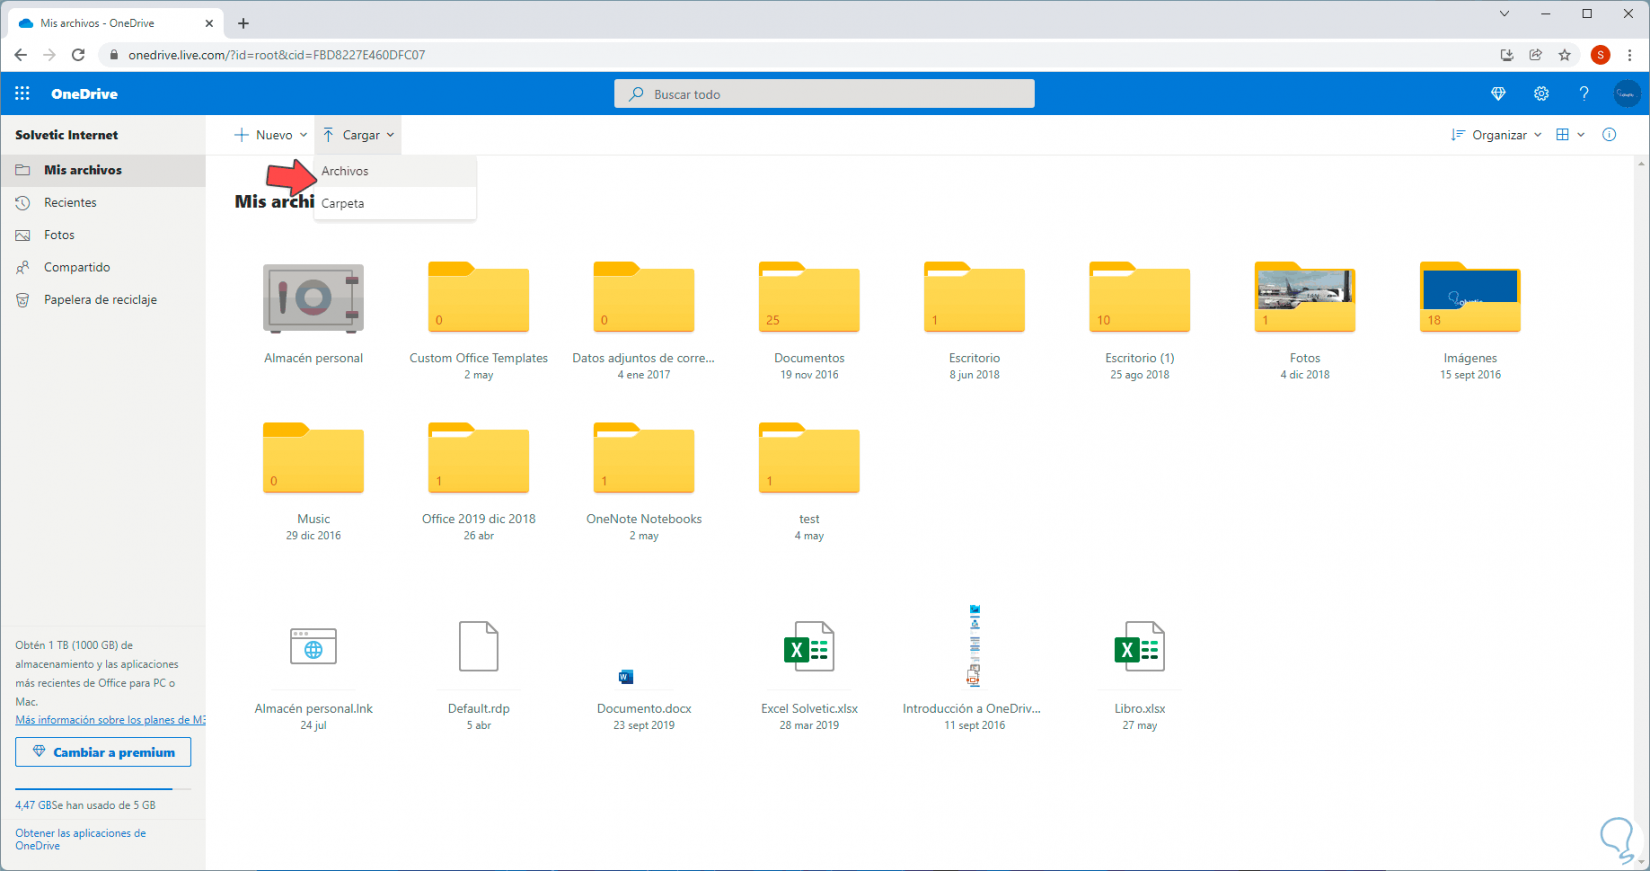
Task: Open the Libro.xlsx file icon
Action: click(1139, 647)
